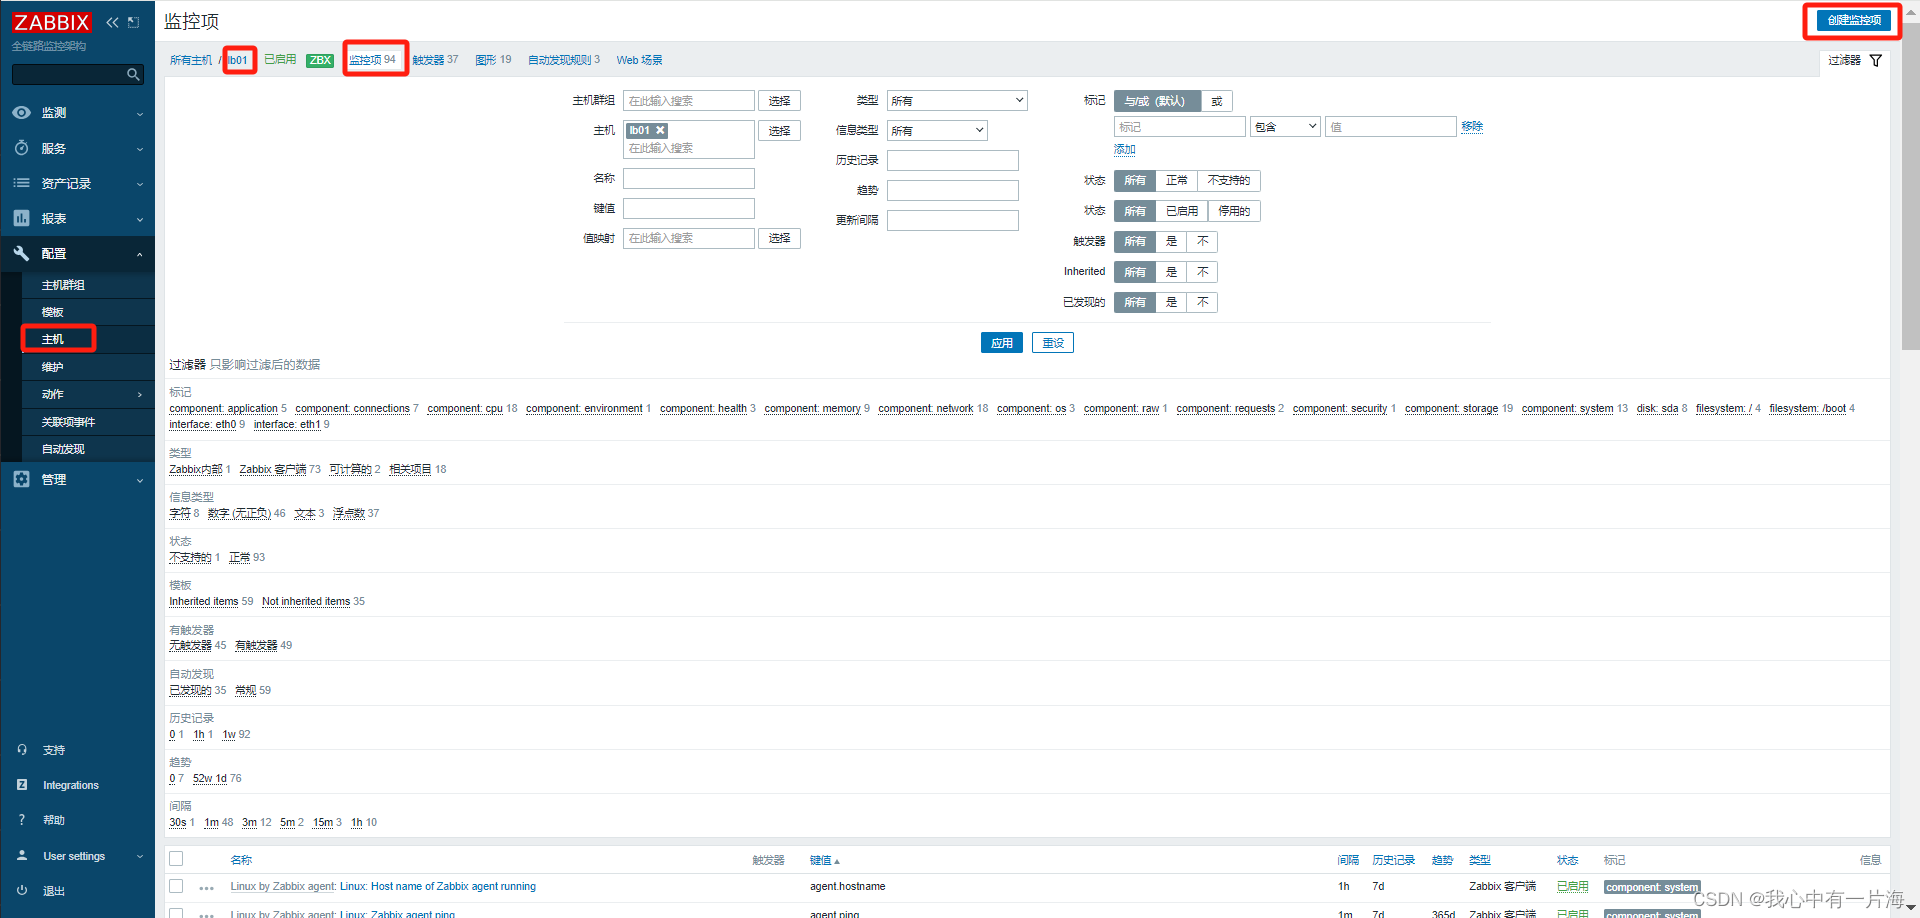Expand the 资产记录 sidebar section
Screen dimensions: 1920x918
coord(139,184)
